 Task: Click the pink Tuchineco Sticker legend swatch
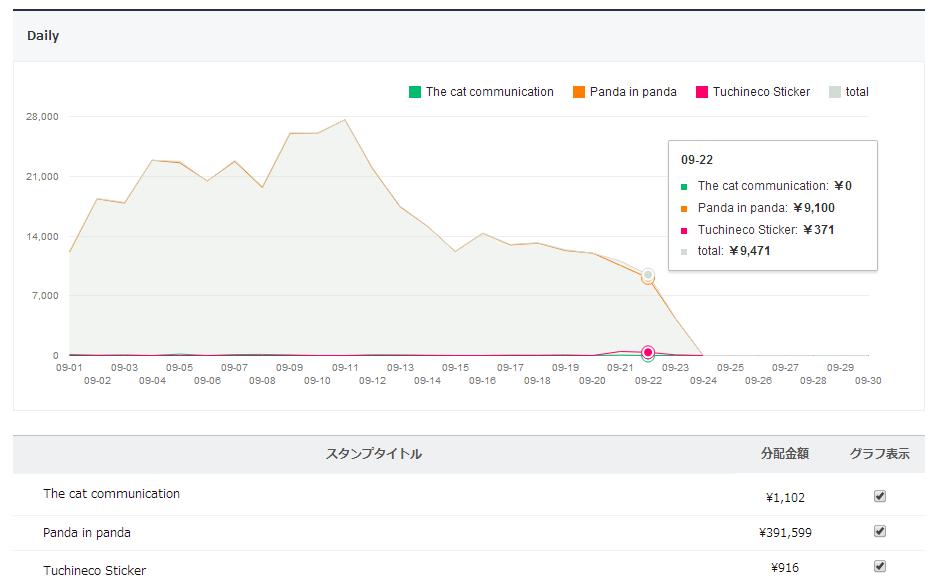tap(702, 92)
